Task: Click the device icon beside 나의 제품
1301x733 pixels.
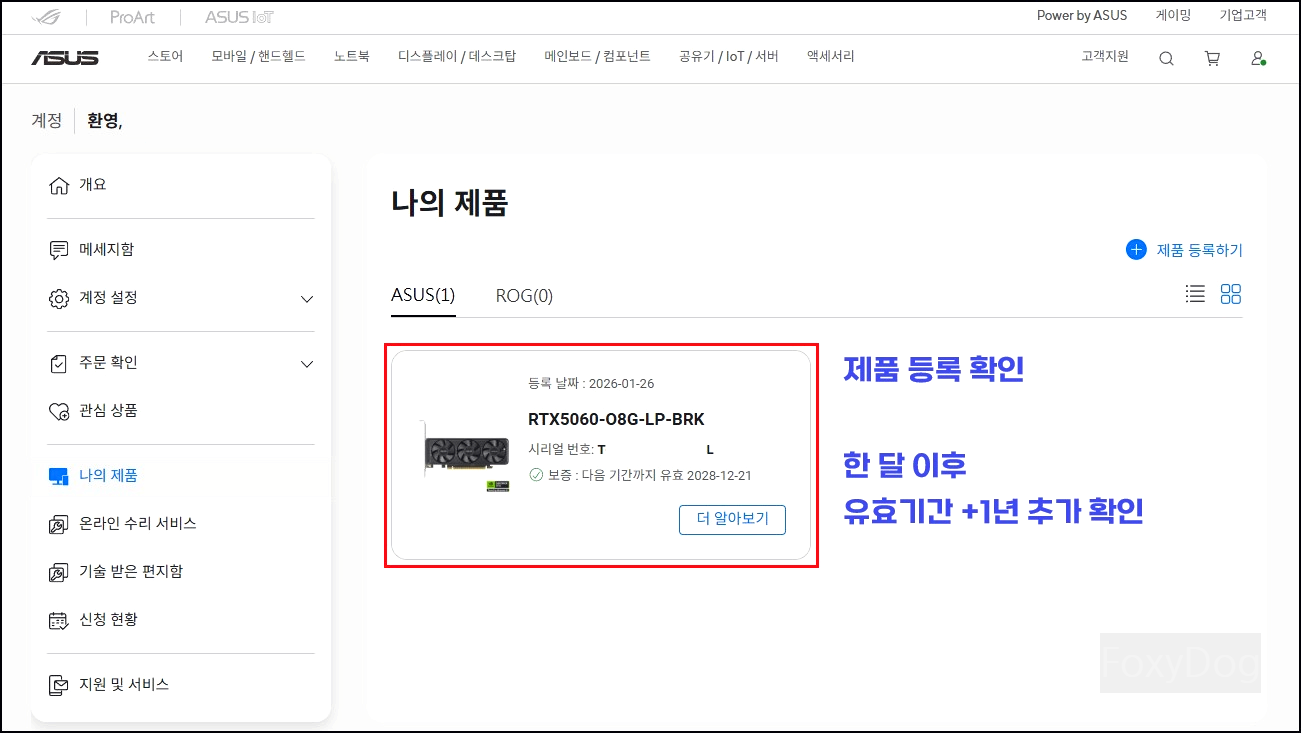Action: [x=59, y=476]
